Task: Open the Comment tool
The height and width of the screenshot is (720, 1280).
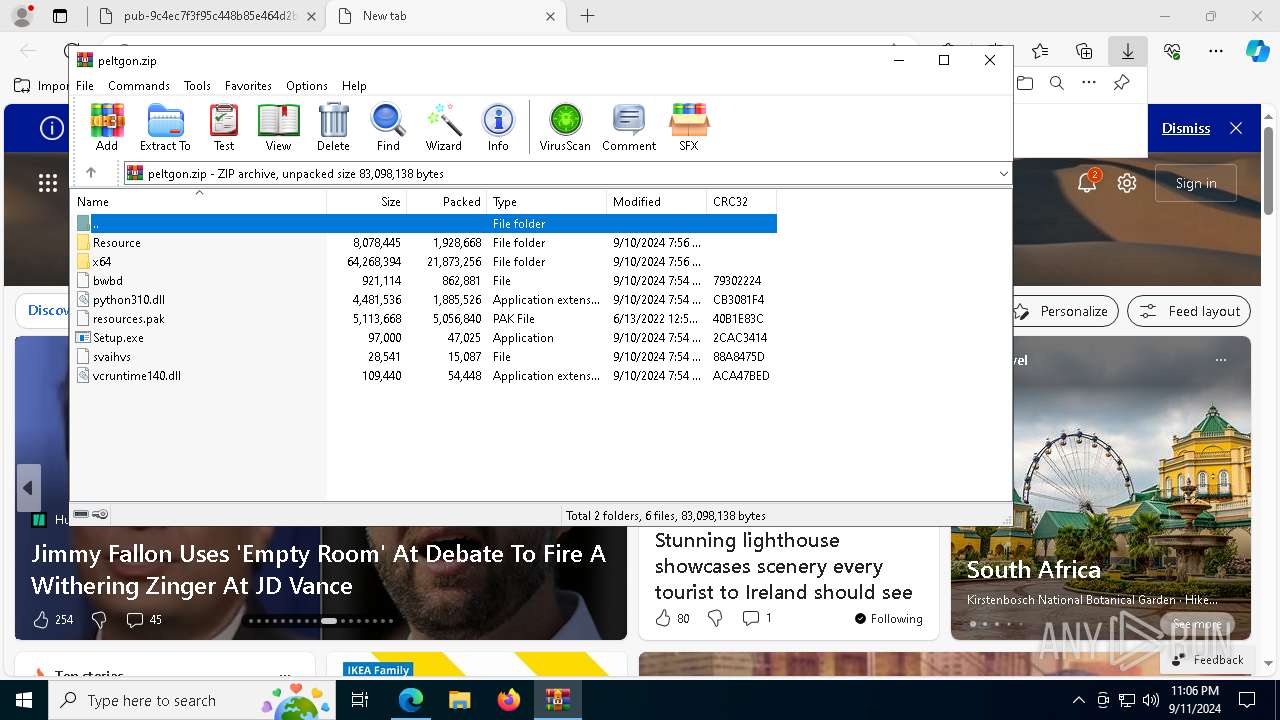Action: point(629,127)
